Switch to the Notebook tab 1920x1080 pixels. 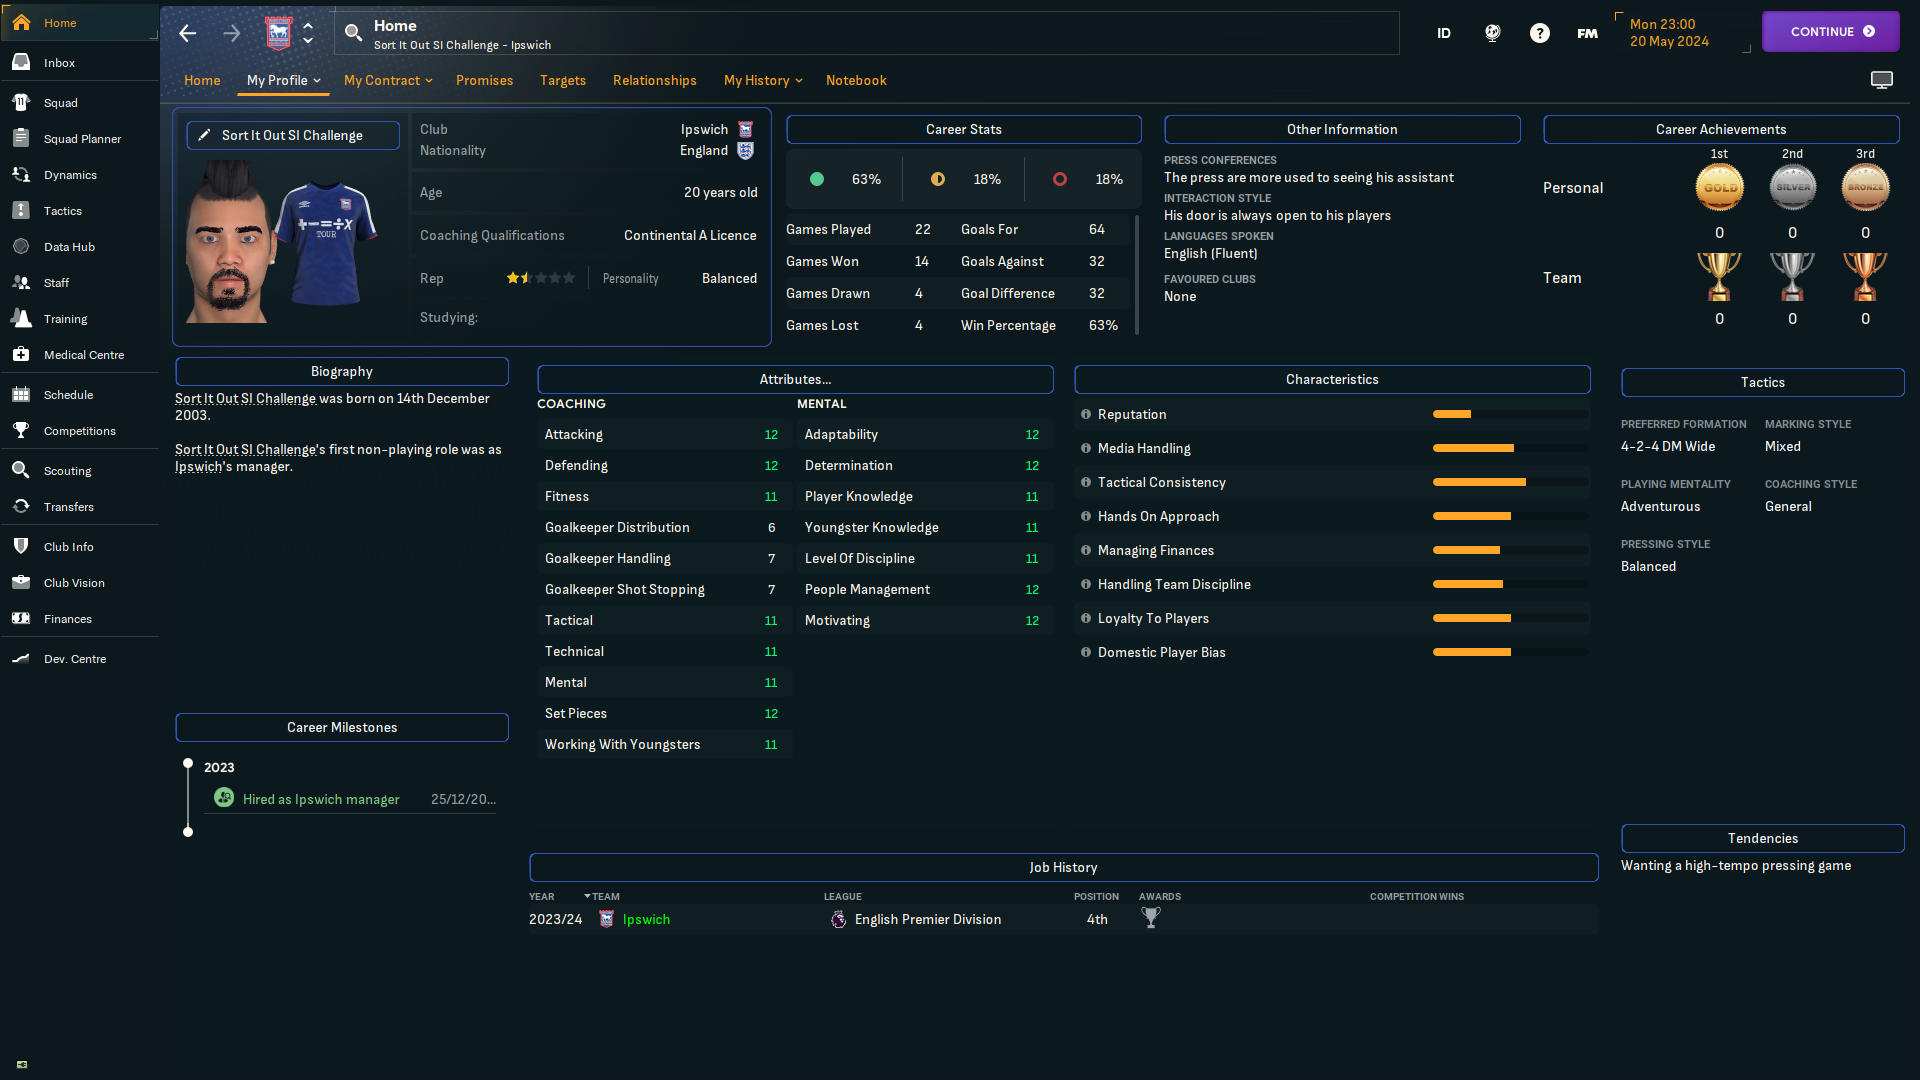[x=856, y=80]
